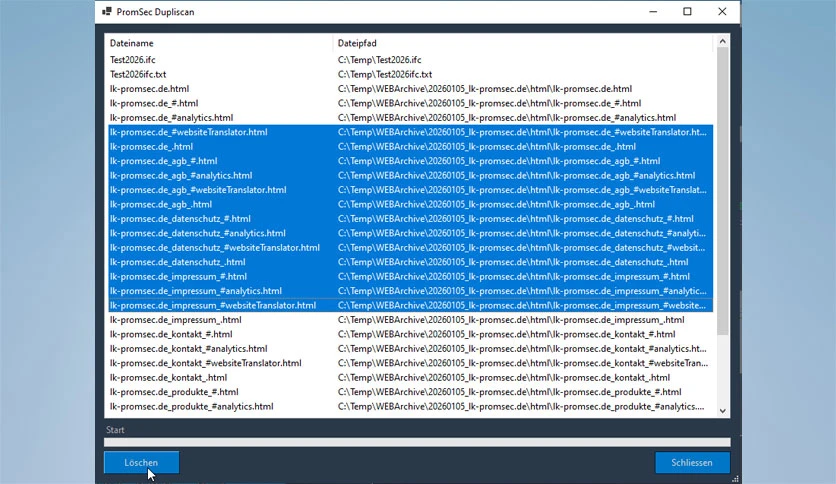
Task: Click the PromSec Dupliscan title bar icon
Action: (x=107, y=12)
